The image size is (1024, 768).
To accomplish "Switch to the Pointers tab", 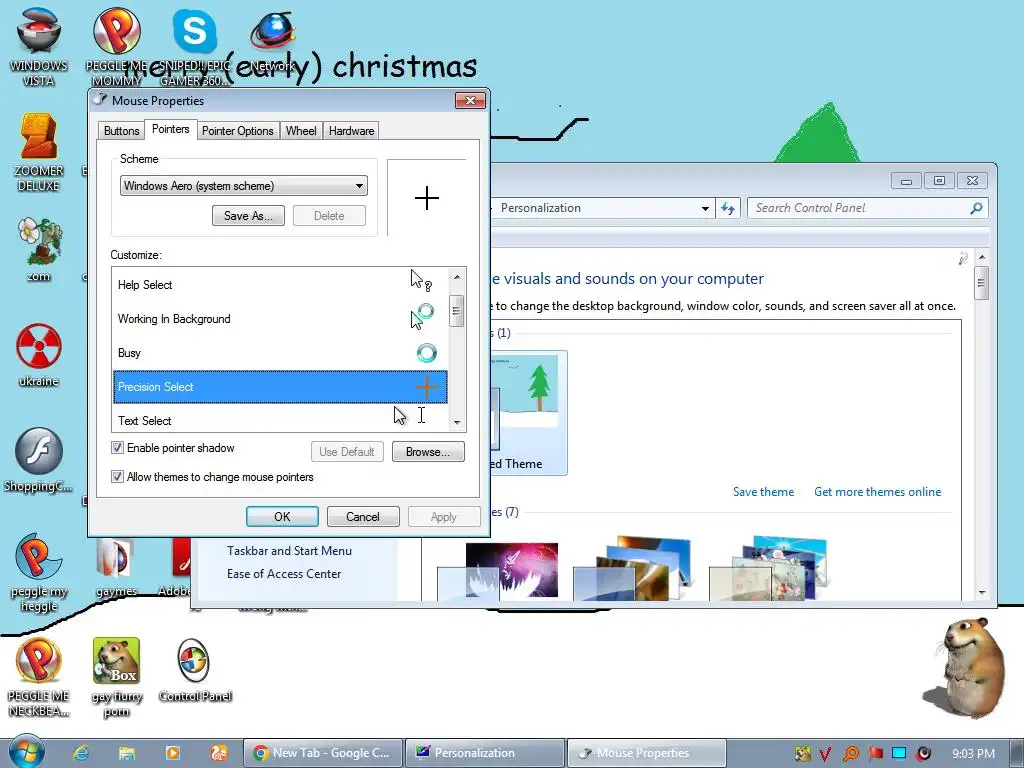I will pyautogui.click(x=170, y=129).
